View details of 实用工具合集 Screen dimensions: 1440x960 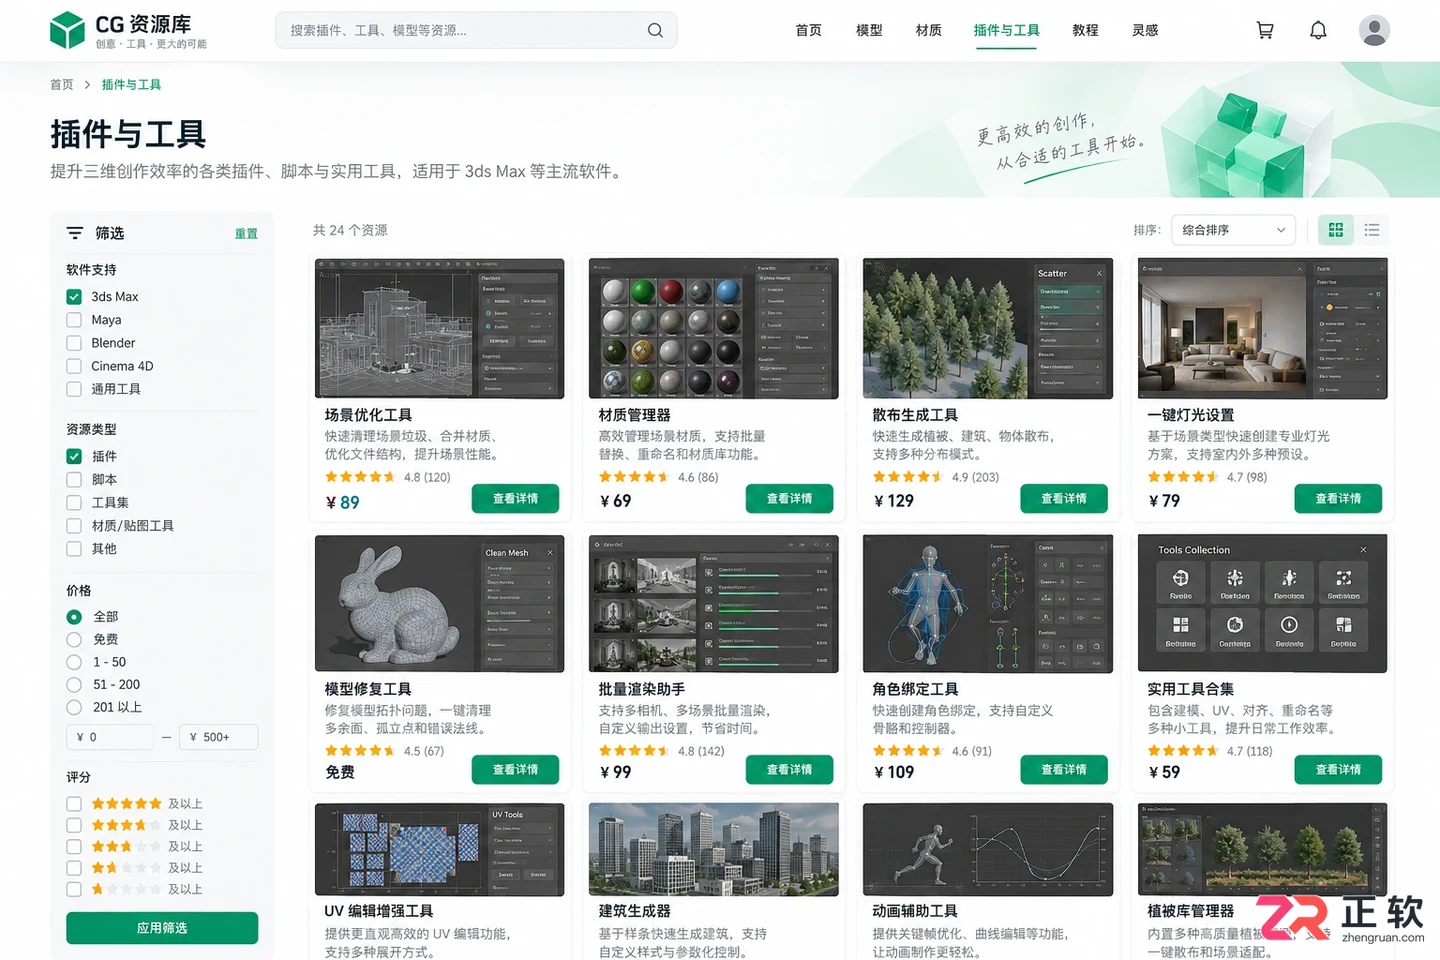pos(1338,770)
